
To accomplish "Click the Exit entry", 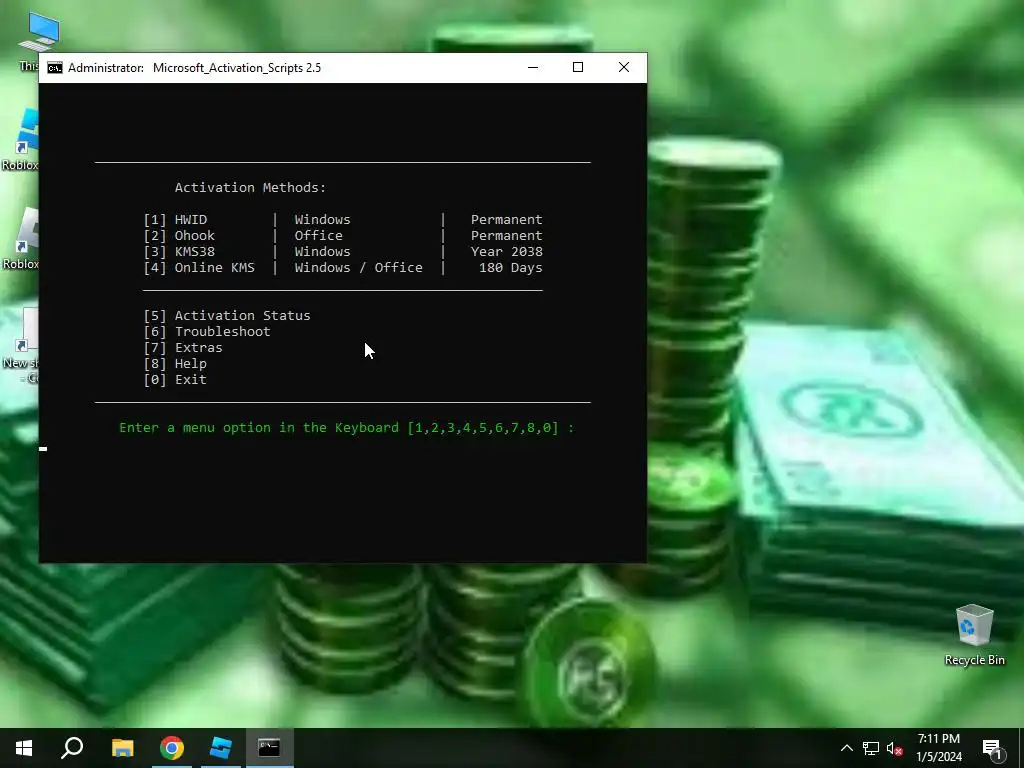I will [175, 379].
